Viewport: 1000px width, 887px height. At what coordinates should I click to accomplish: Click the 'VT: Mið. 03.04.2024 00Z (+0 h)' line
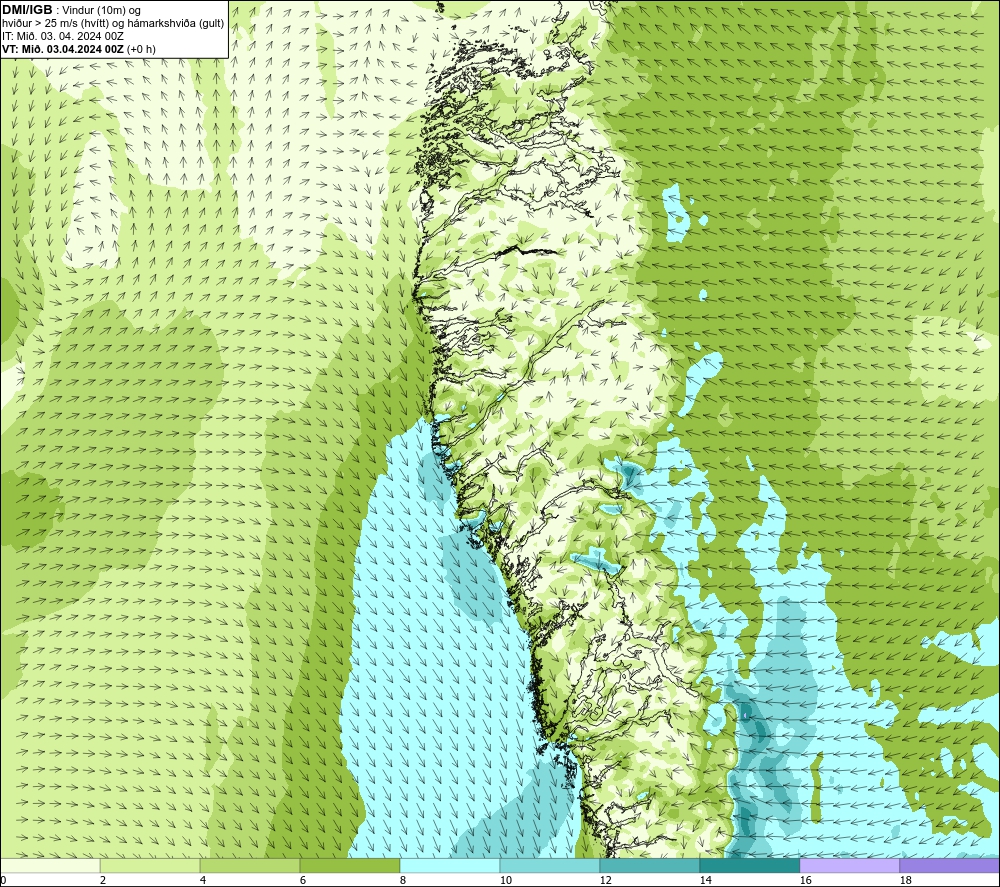click(x=78, y=49)
